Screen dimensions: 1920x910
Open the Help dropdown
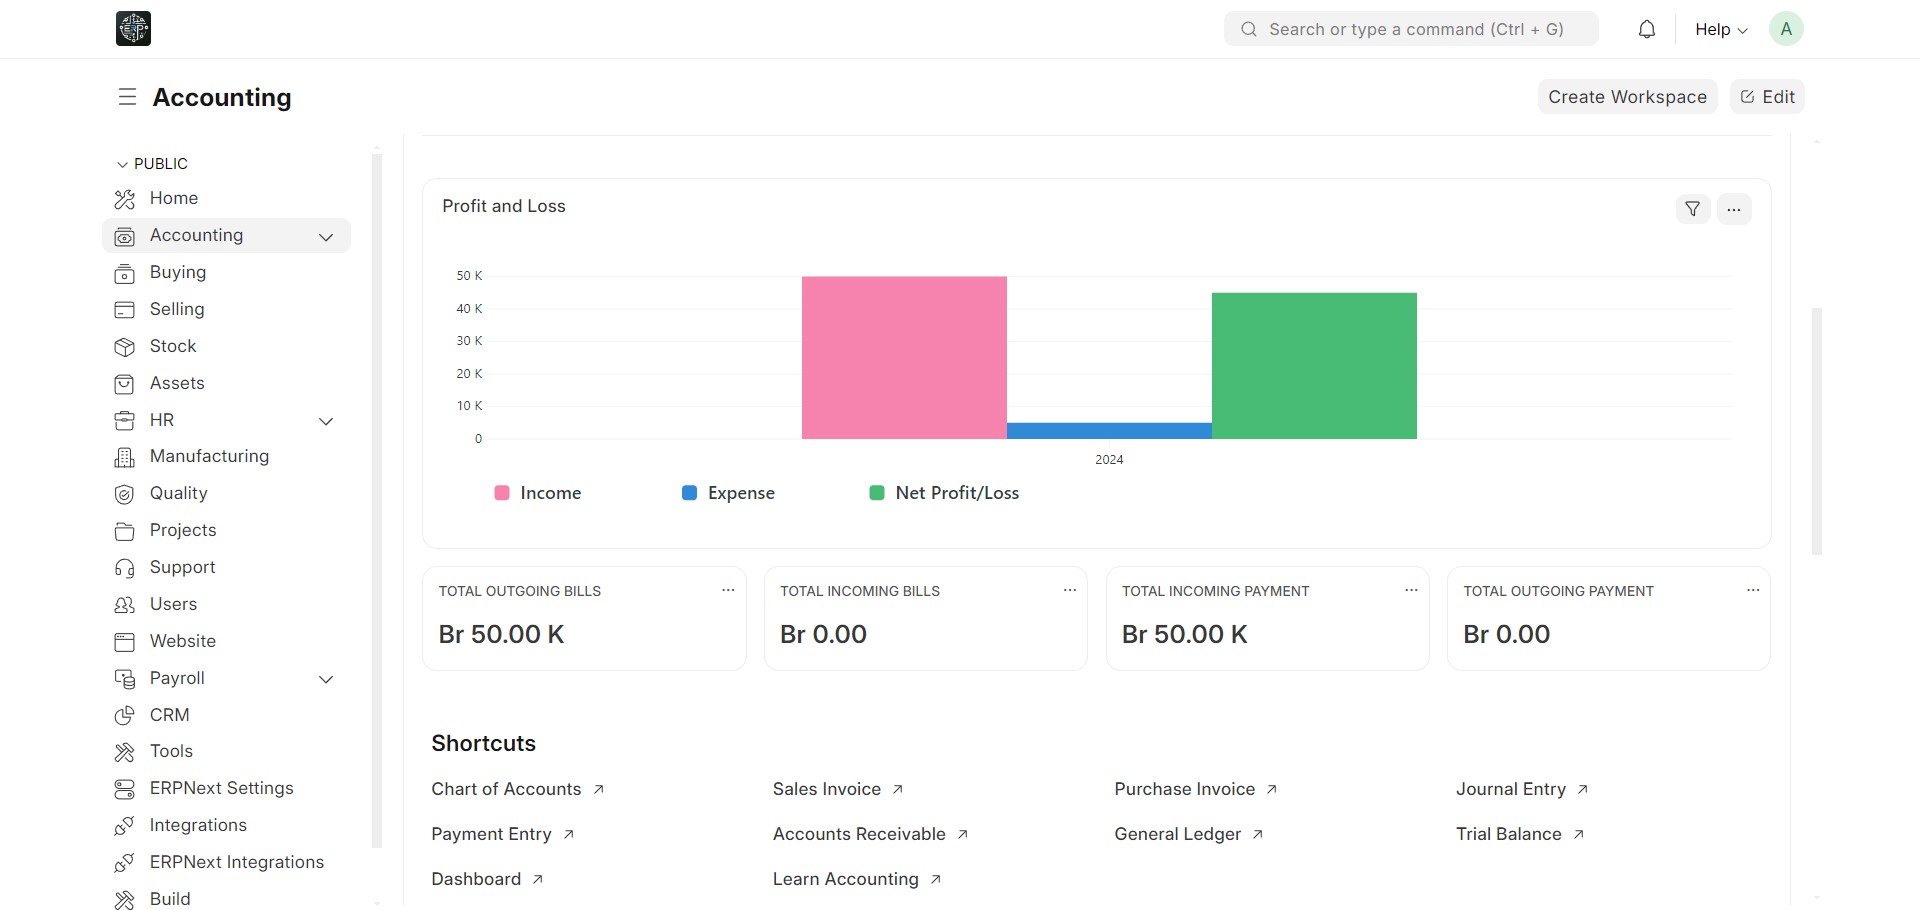coord(1720,29)
